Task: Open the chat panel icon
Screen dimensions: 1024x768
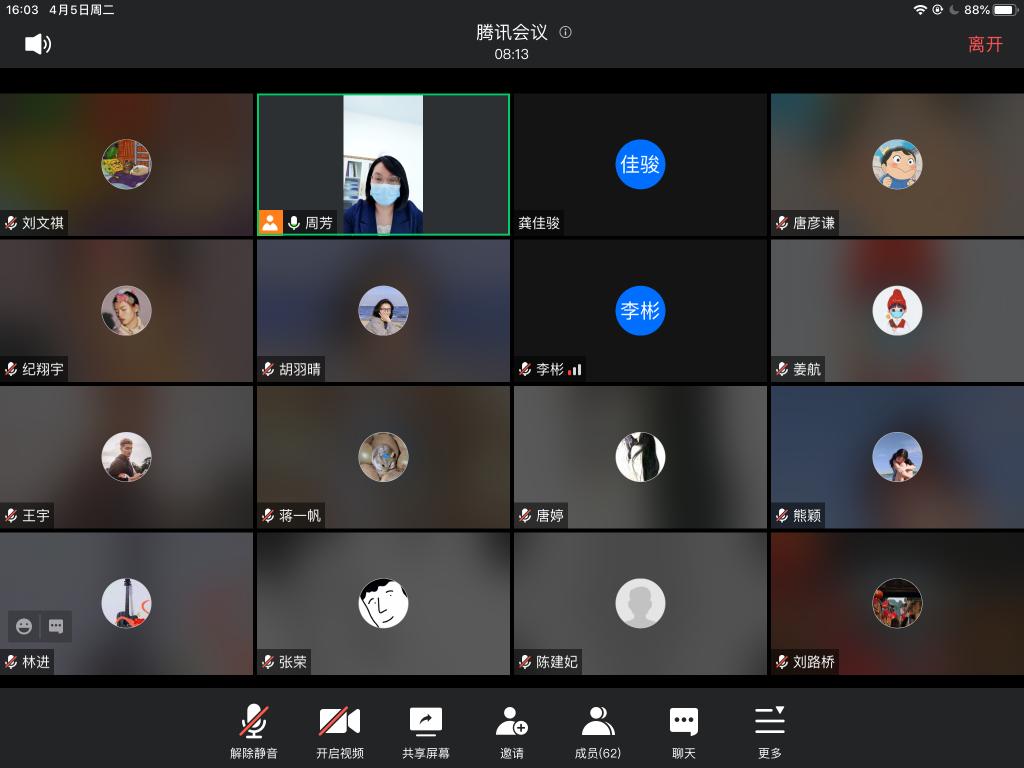Action: coord(684,720)
